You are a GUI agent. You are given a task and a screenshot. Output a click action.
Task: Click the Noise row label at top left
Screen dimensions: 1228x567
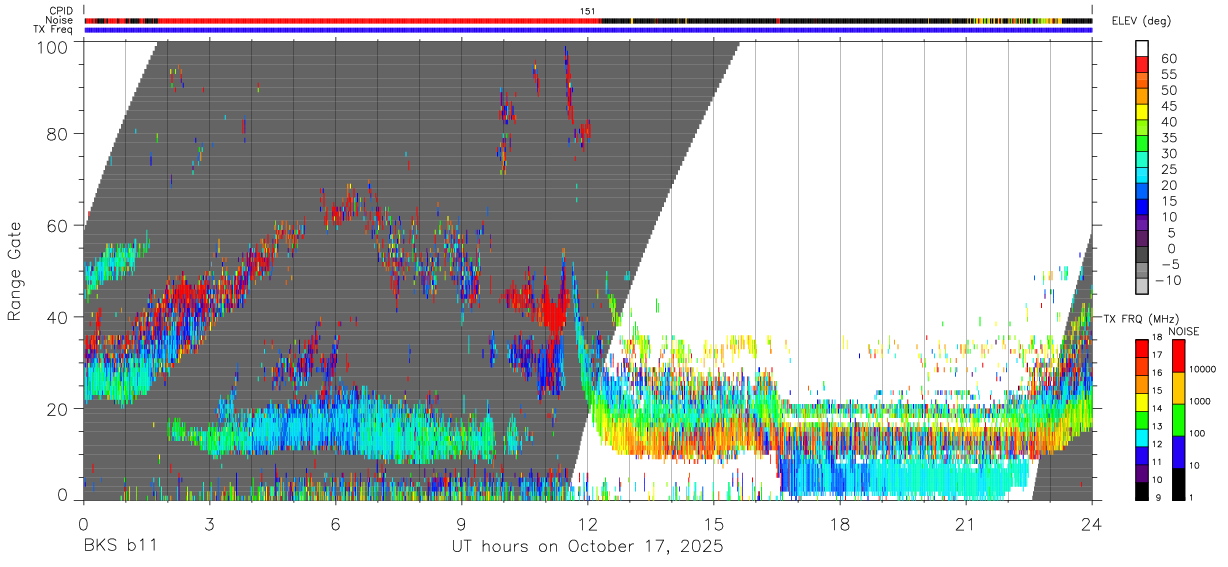point(60,20)
